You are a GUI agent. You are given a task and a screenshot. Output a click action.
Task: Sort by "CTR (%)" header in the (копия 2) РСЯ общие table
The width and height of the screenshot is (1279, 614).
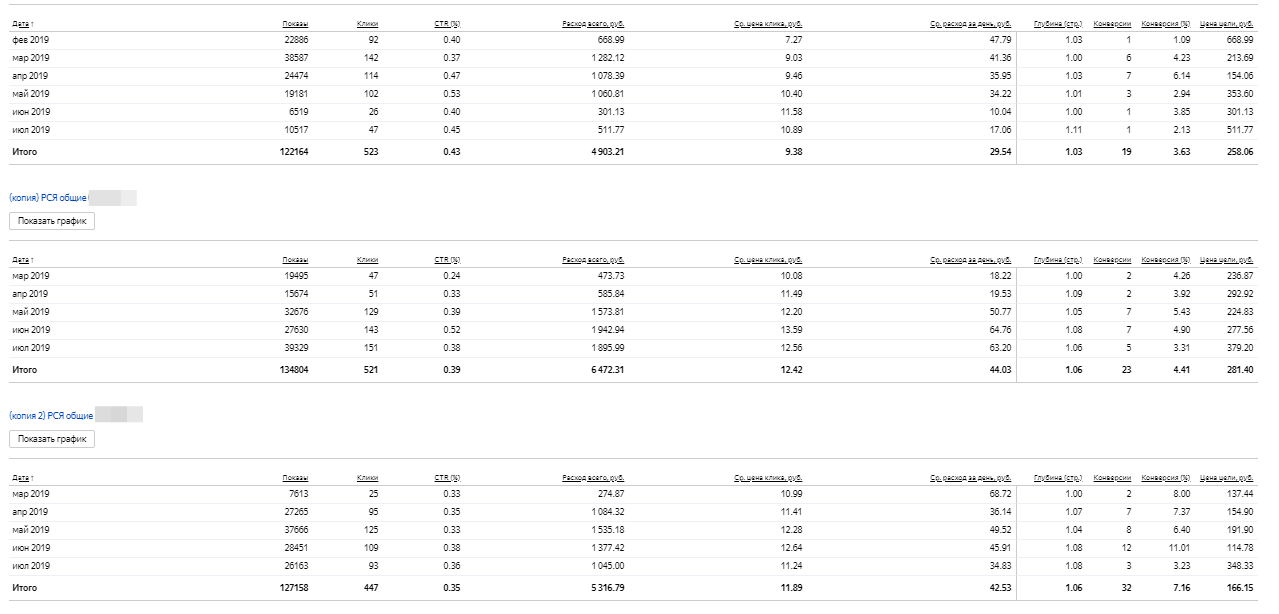[447, 478]
